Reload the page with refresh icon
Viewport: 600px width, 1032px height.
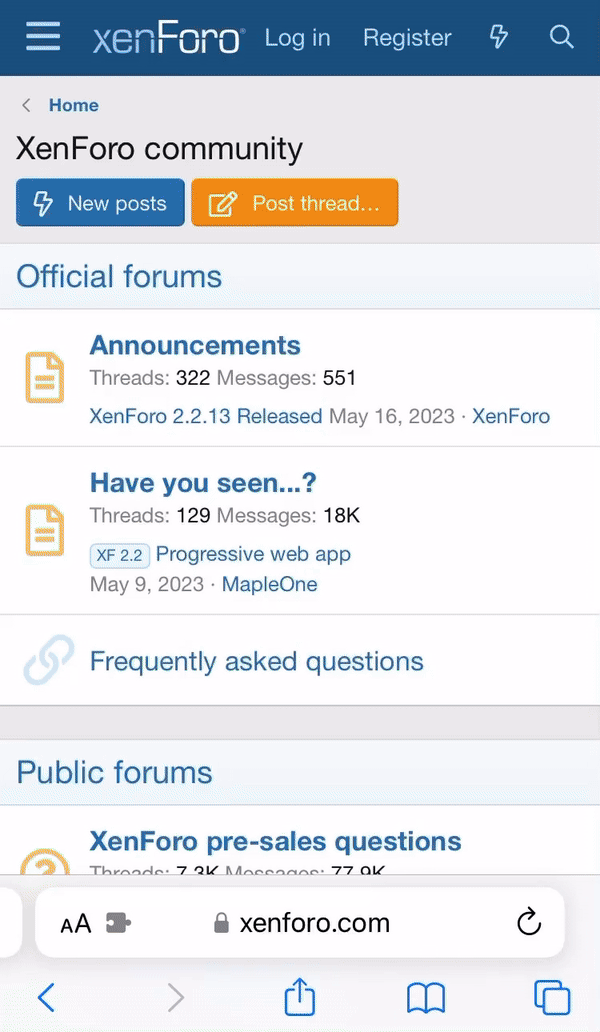tap(529, 922)
